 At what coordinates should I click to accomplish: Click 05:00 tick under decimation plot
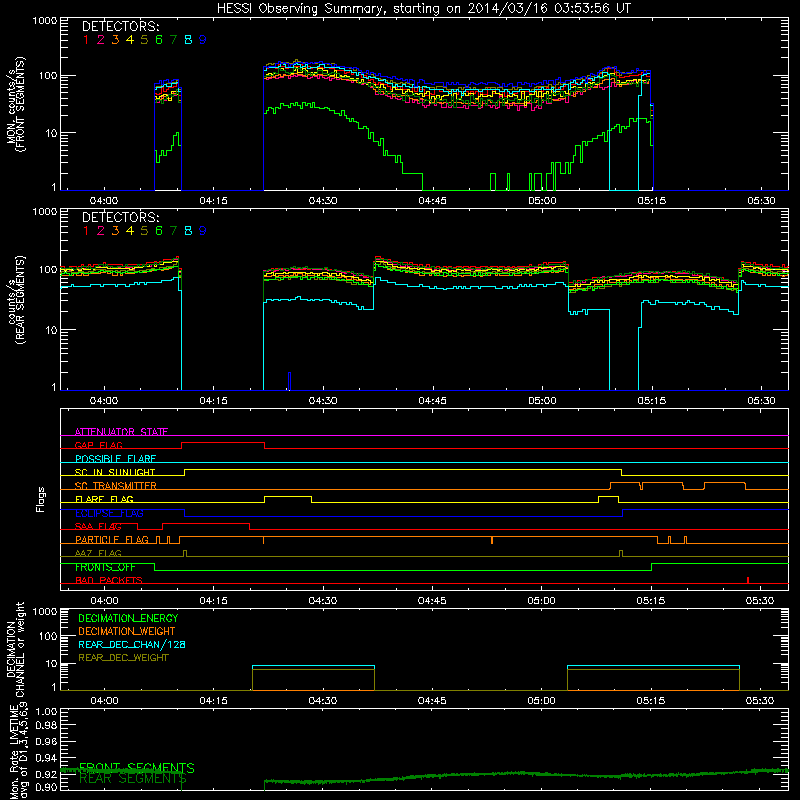click(542, 701)
